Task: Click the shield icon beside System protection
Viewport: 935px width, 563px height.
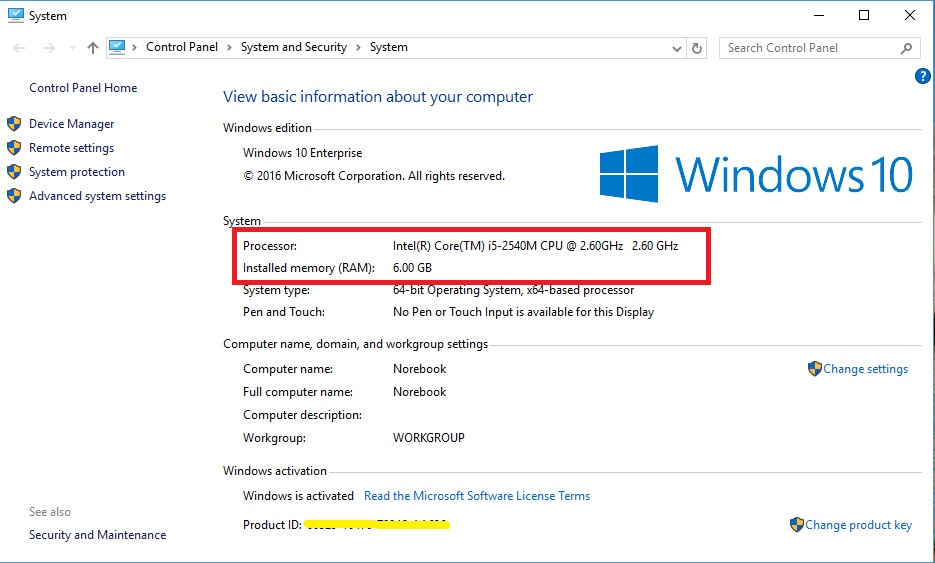Action: tap(14, 172)
